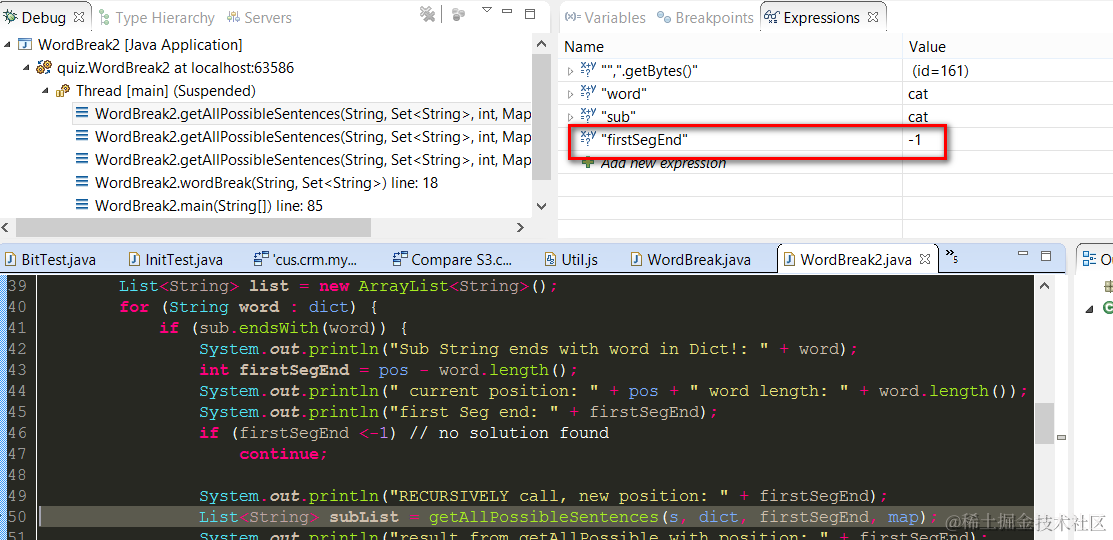The height and width of the screenshot is (540, 1113).
Task: Click the stack frame icon for main line 85
Action: tap(82, 206)
